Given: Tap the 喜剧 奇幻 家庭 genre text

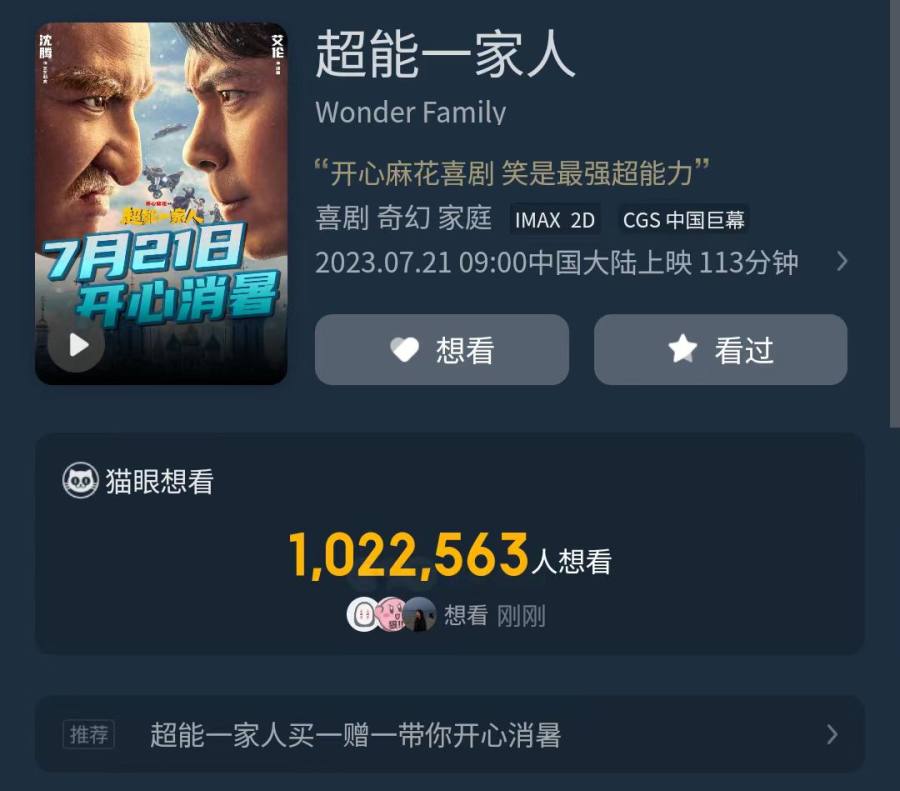Looking at the screenshot, I should (x=404, y=219).
